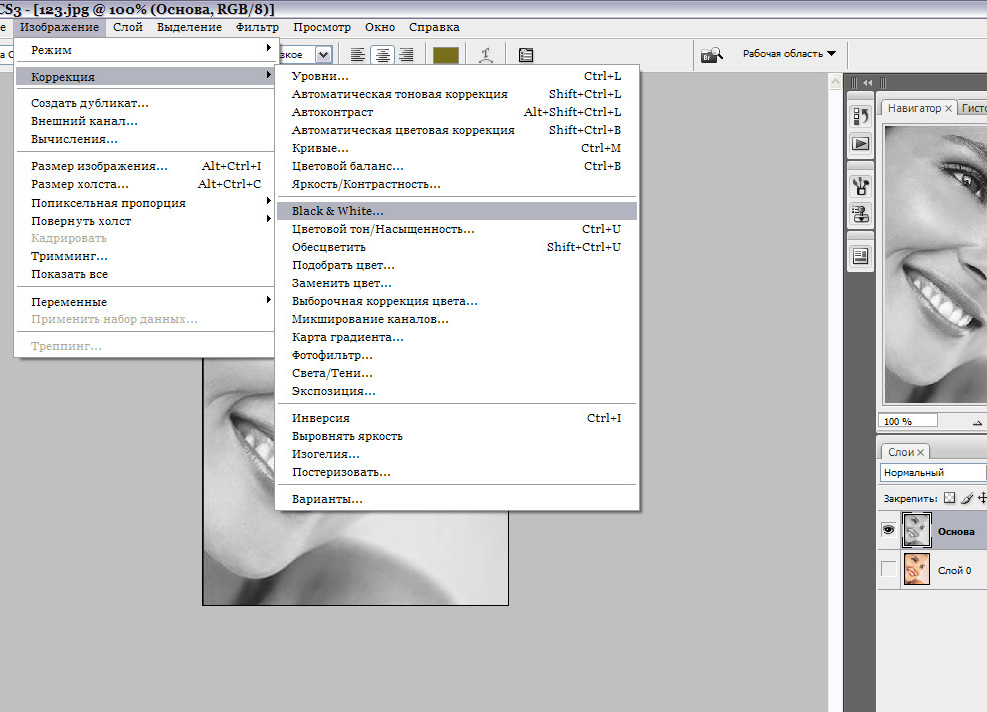Expand the Нормальный blend mode dropdown

(x=933, y=472)
